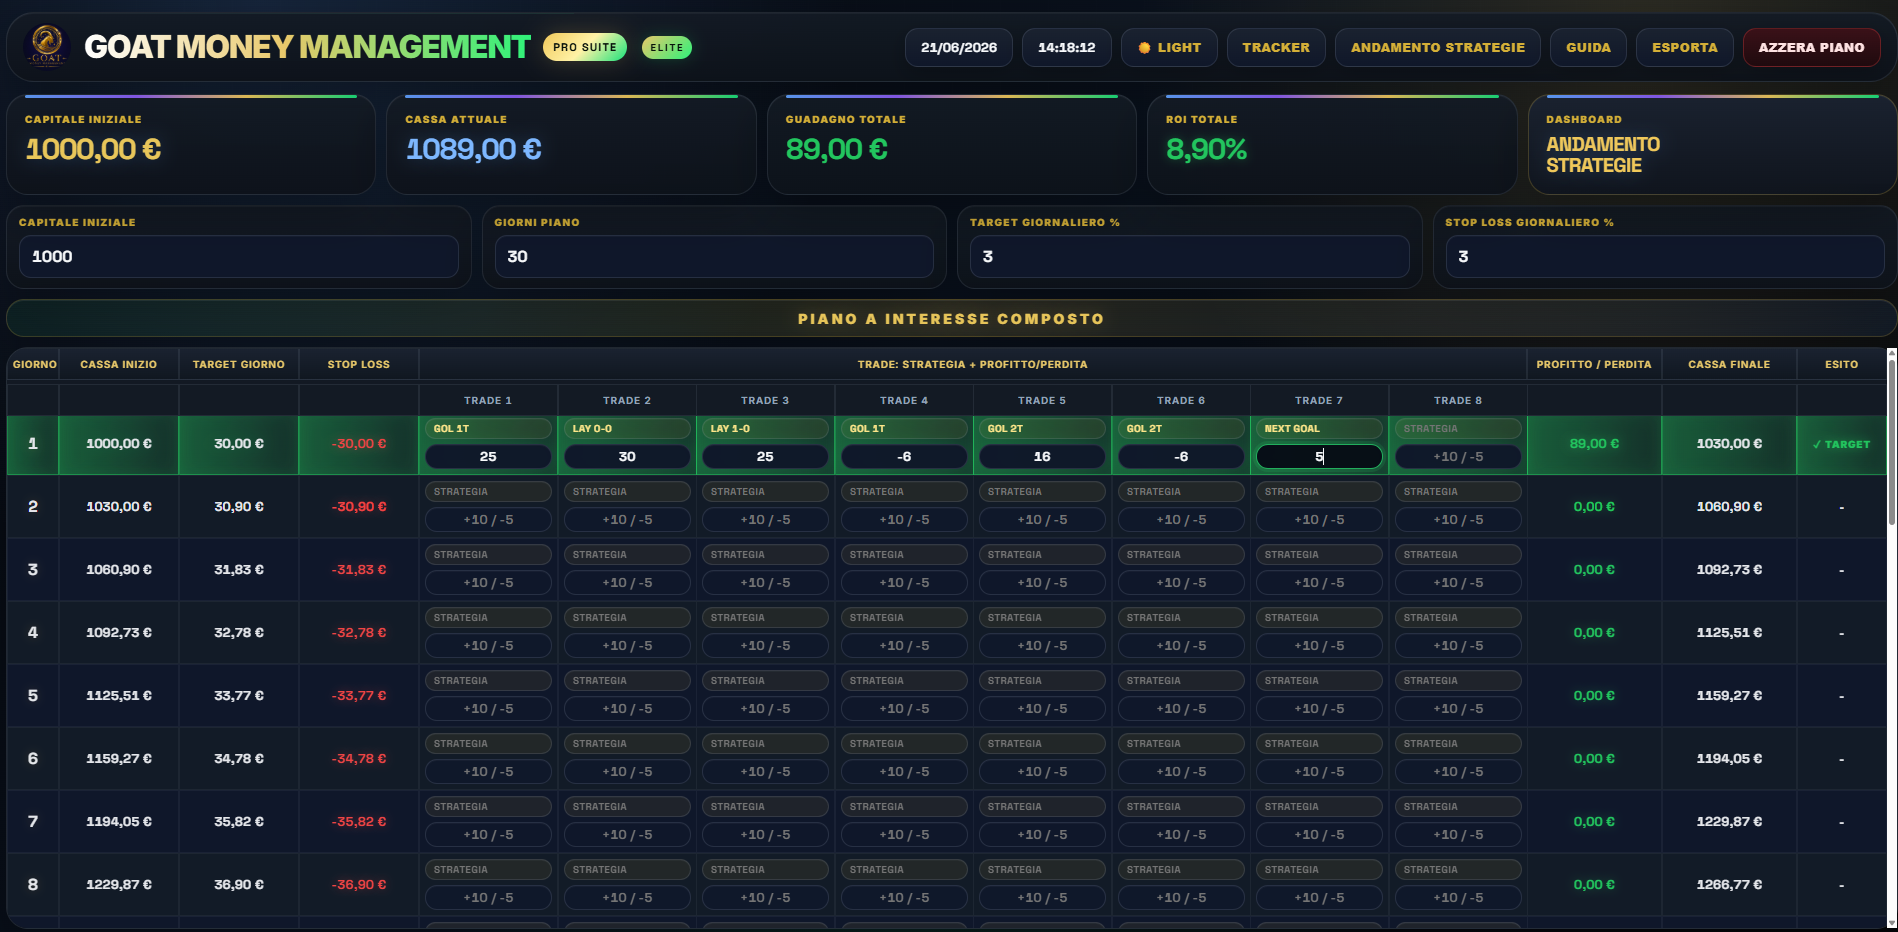Open day 6 Trade 6 STRATEGIA dropdown
The height and width of the screenshot is (932, 1898).
pos(1181,743)
